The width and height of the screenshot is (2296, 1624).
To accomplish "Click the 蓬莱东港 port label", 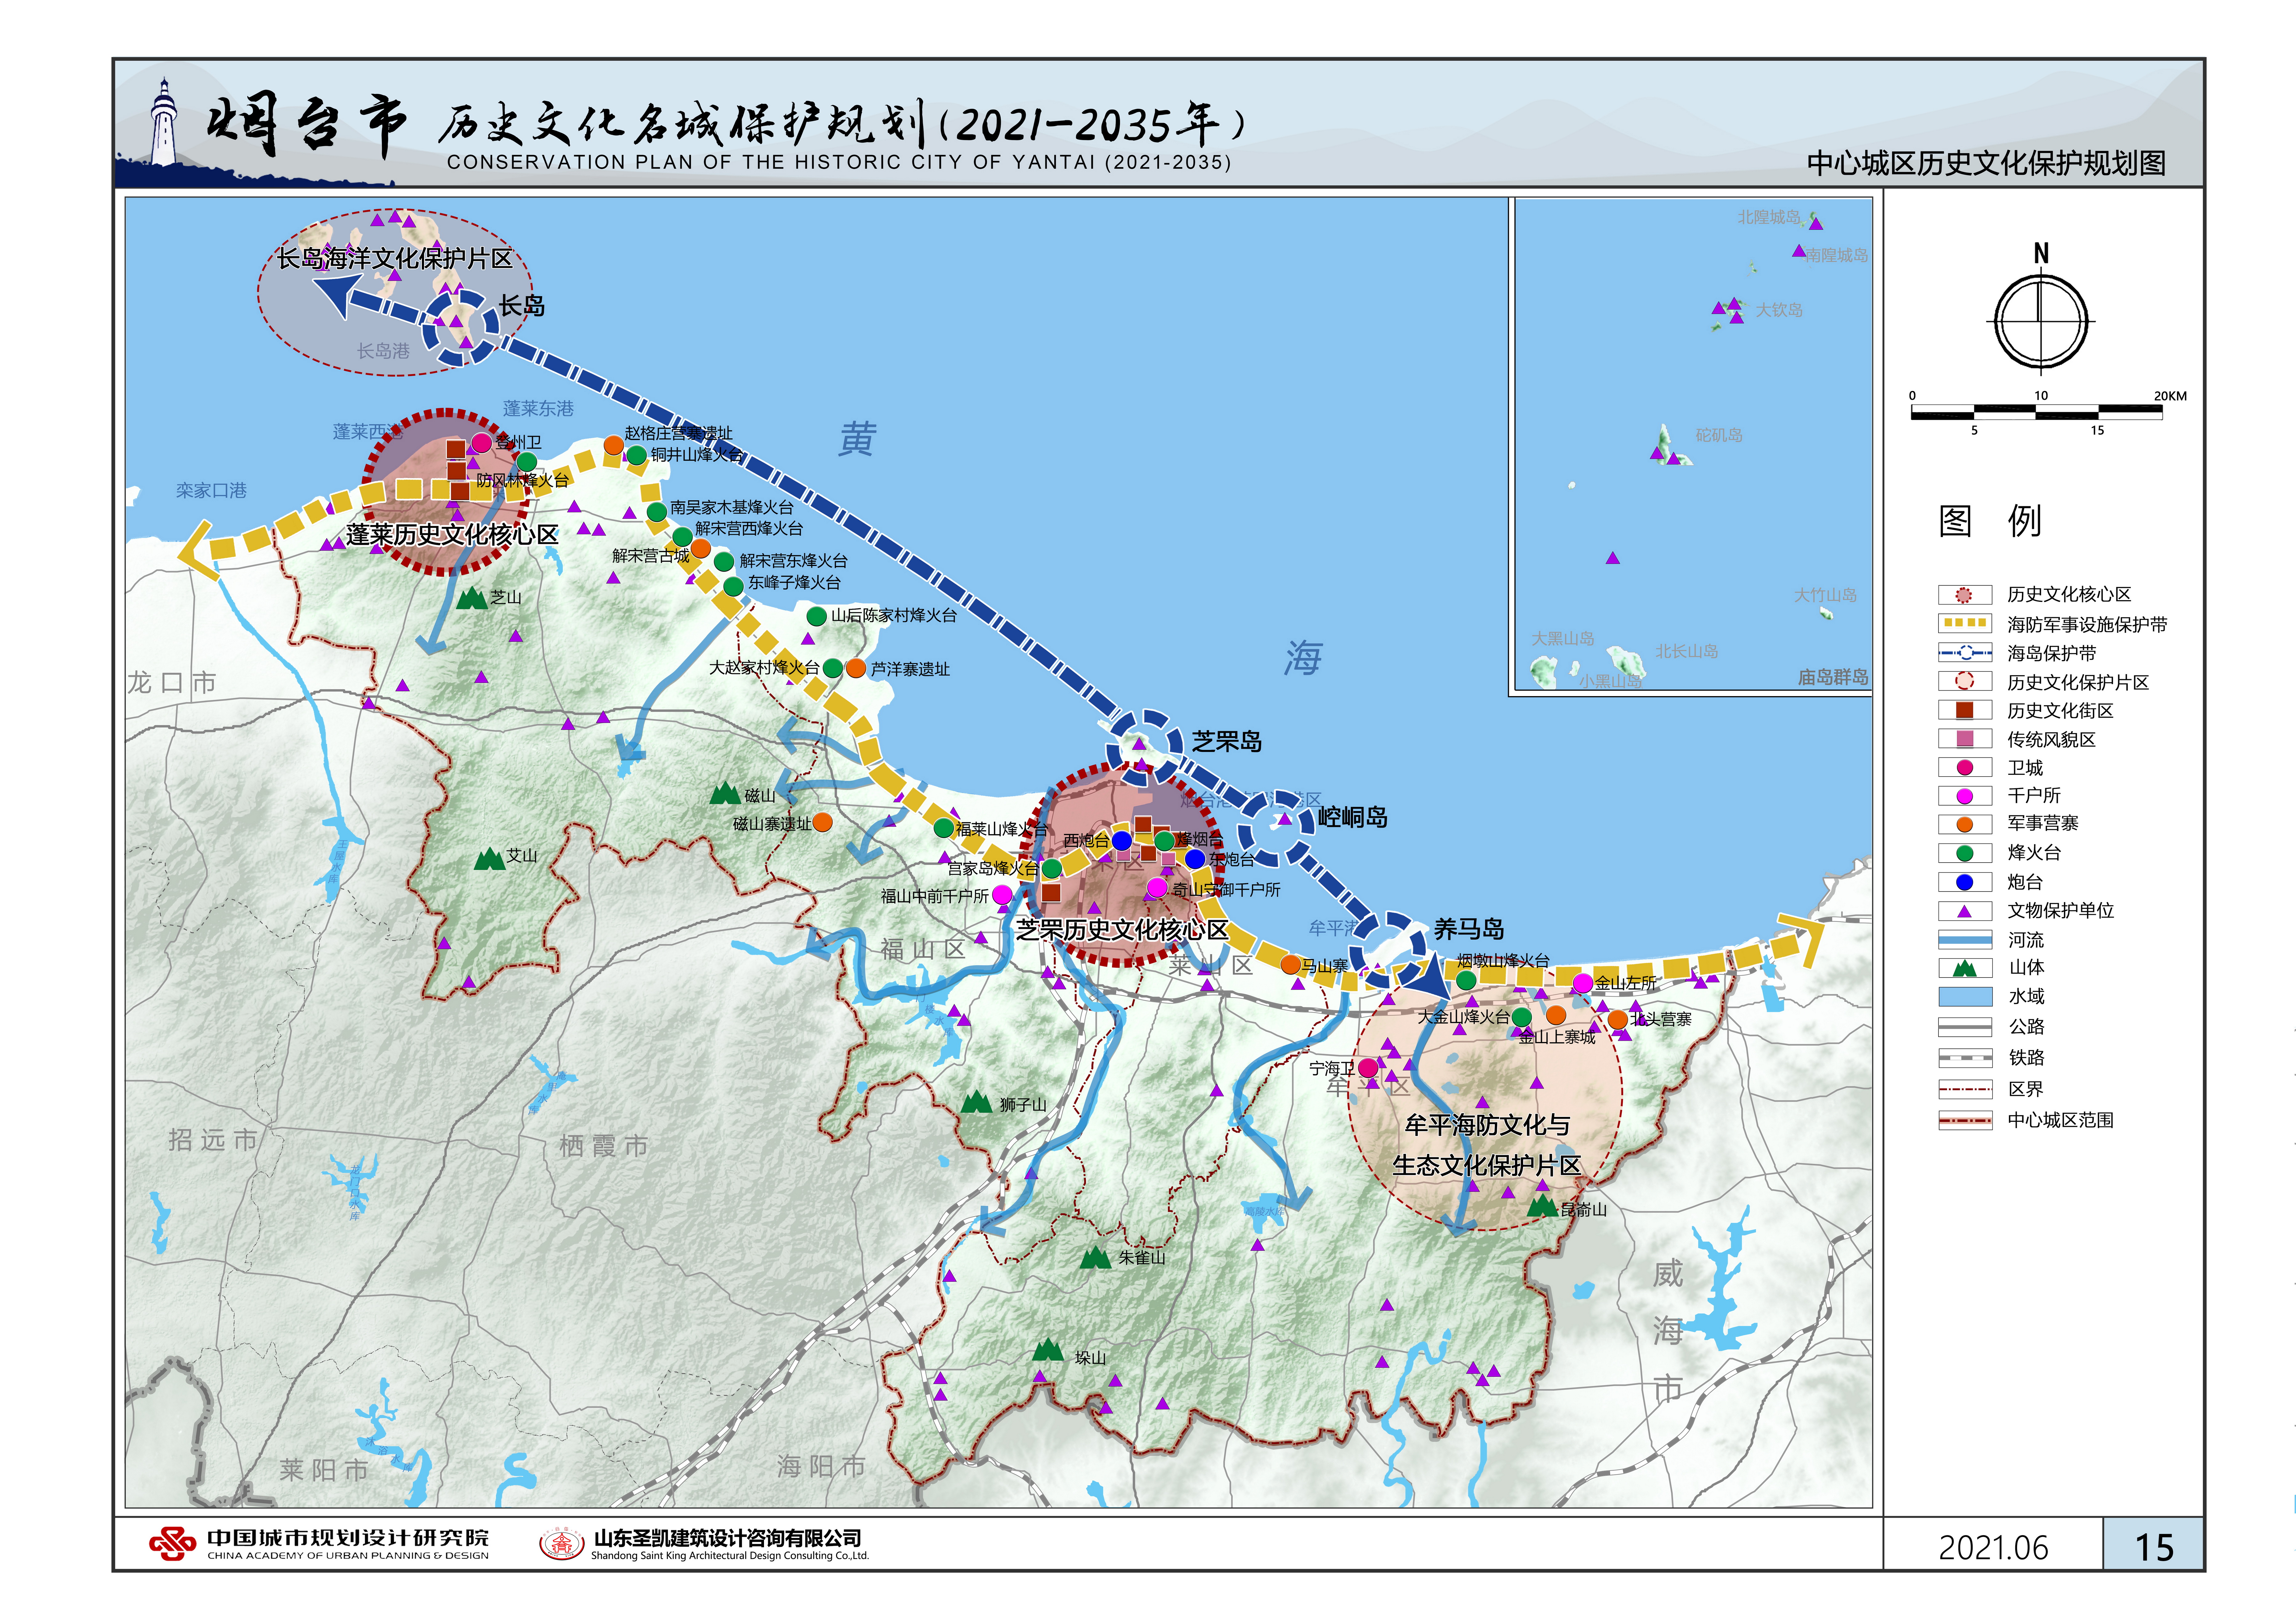I will click(x=538, y=409).
